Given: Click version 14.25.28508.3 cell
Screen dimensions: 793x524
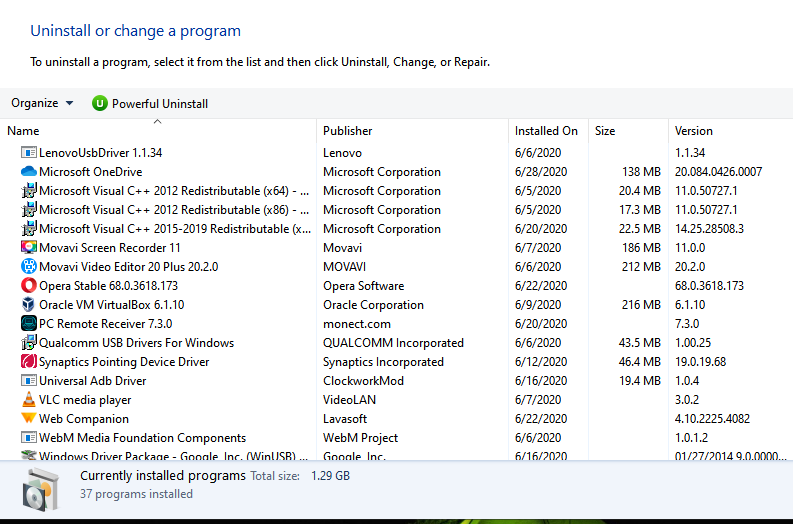Looking at the screenshot, I should tap(709, 229).
